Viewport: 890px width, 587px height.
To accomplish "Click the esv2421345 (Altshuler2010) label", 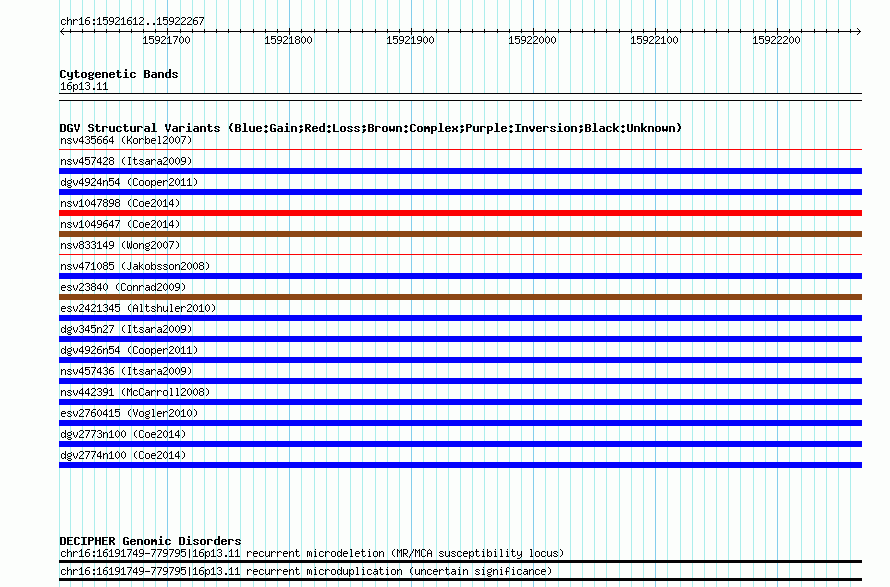I will coord(138,308).
